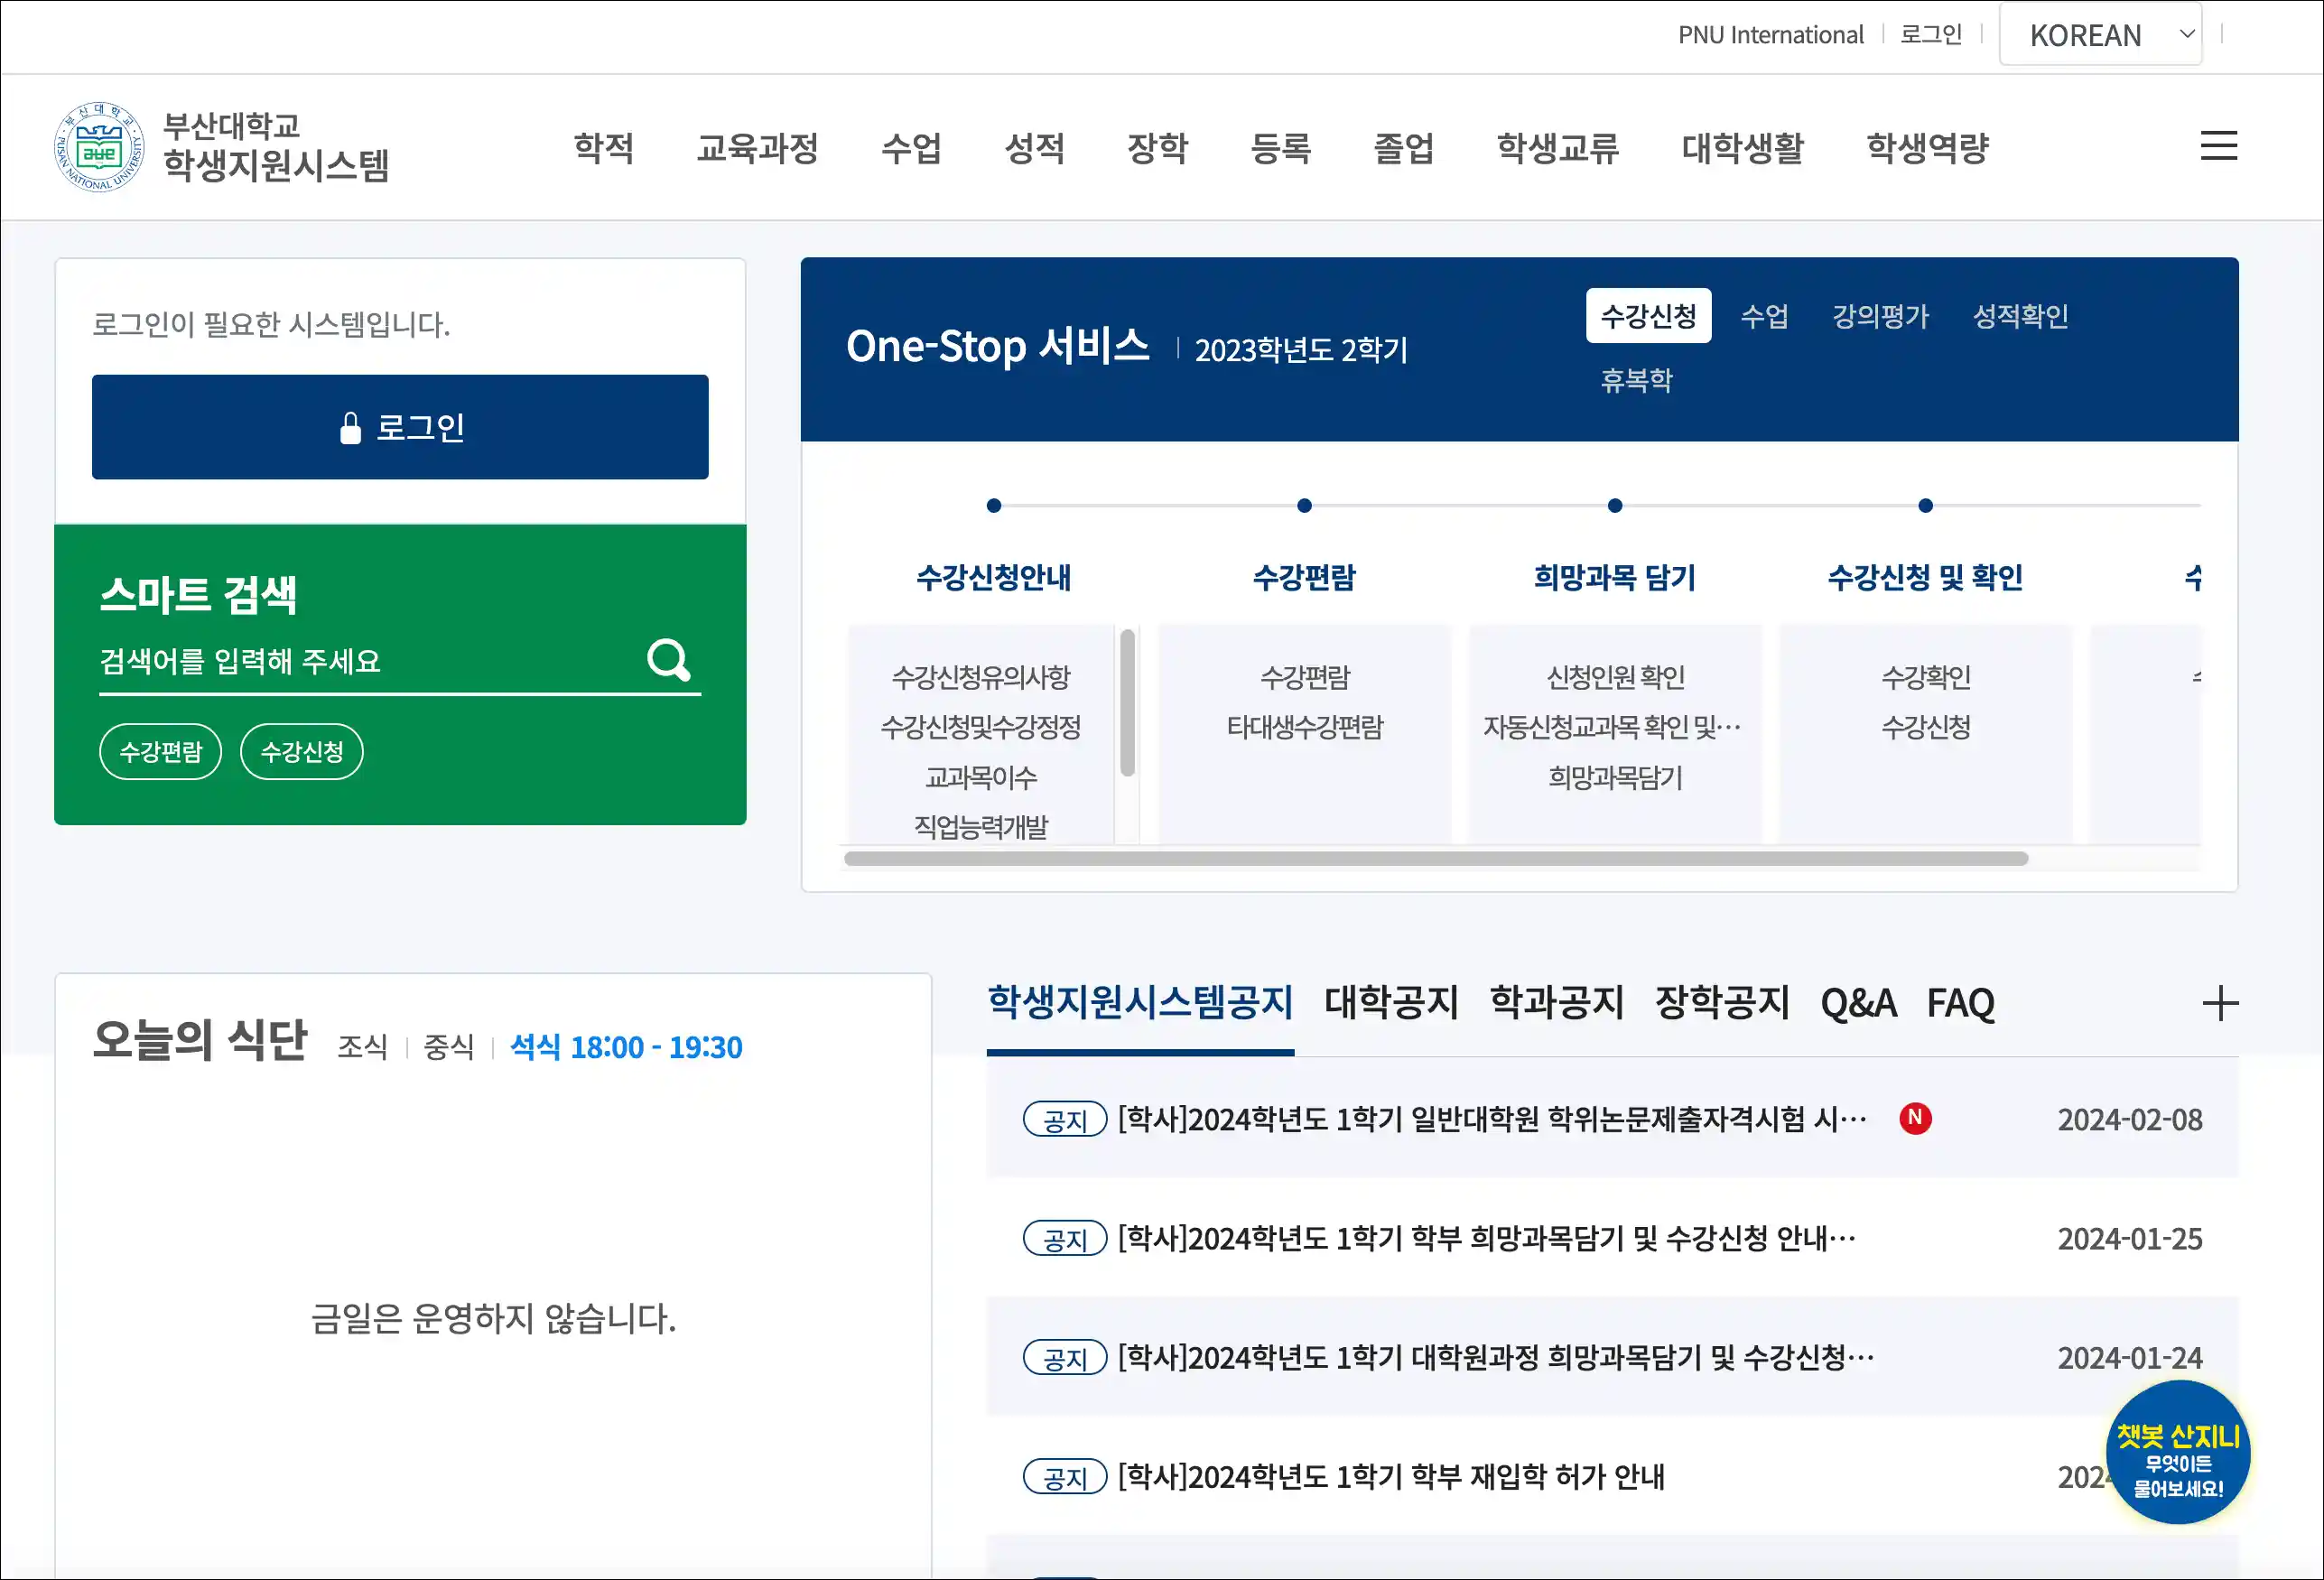
Task: Open the 챗봇 산지니 chatbot bubble
Action: [2177, 1453]
